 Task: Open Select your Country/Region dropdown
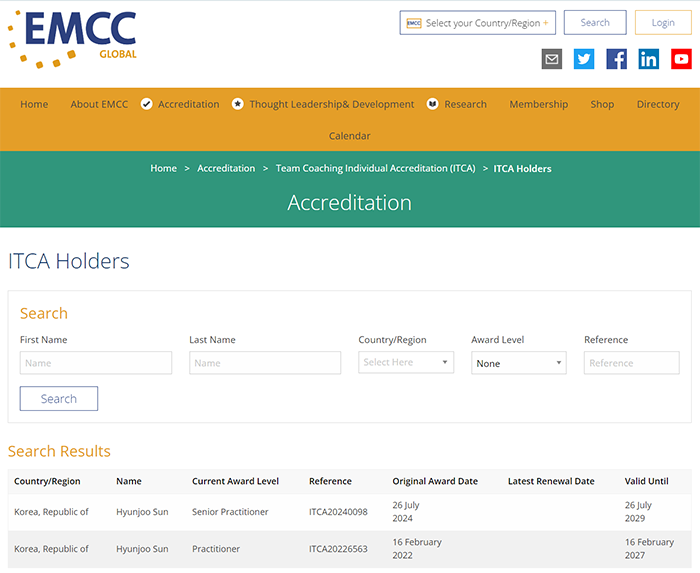[x=478, y=23]
